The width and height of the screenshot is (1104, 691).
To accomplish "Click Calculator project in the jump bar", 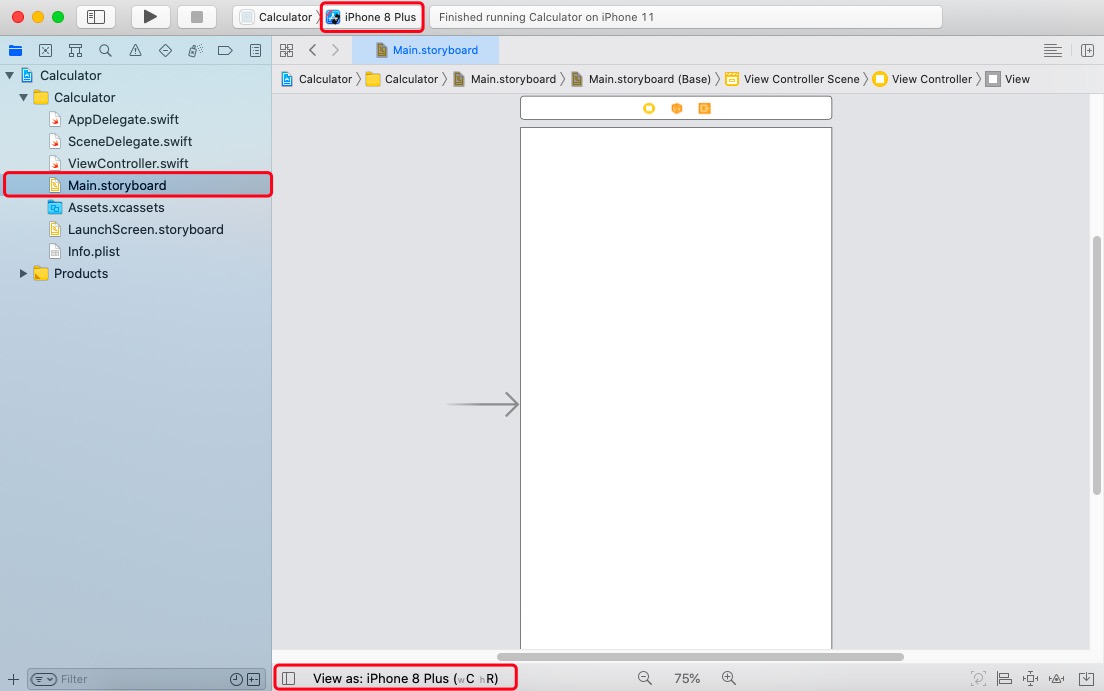I will (x=316, y=79).
